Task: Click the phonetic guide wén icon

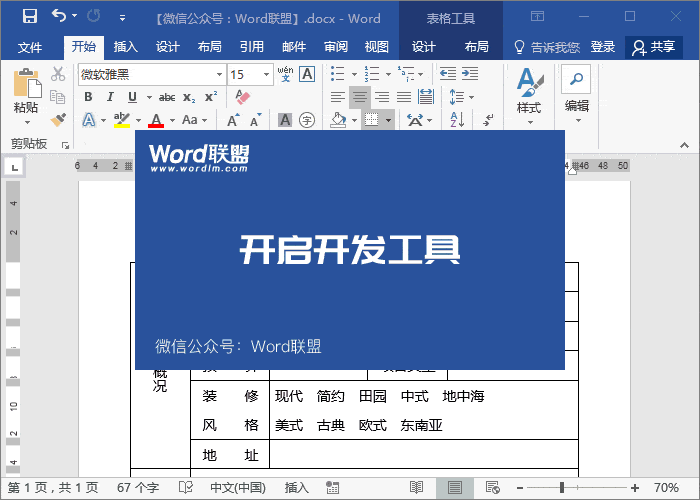Action: click(x=285, y=74)
